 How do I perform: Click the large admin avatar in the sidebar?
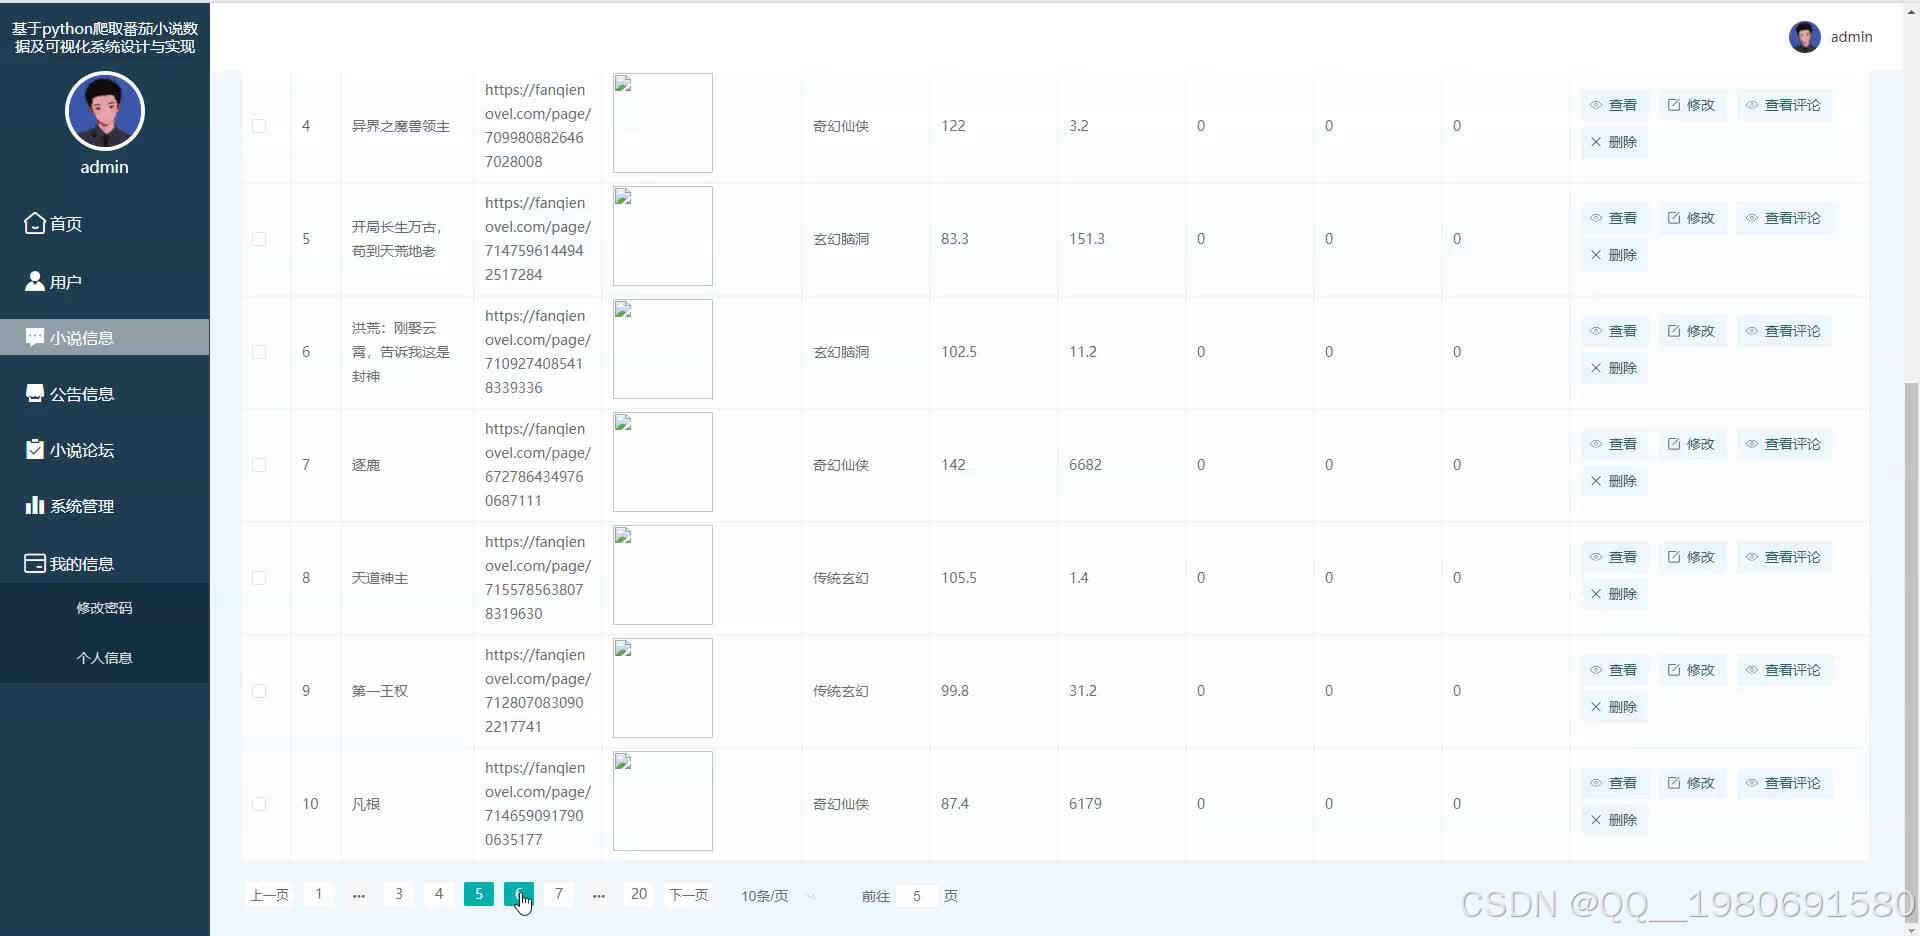coord(105,111)
